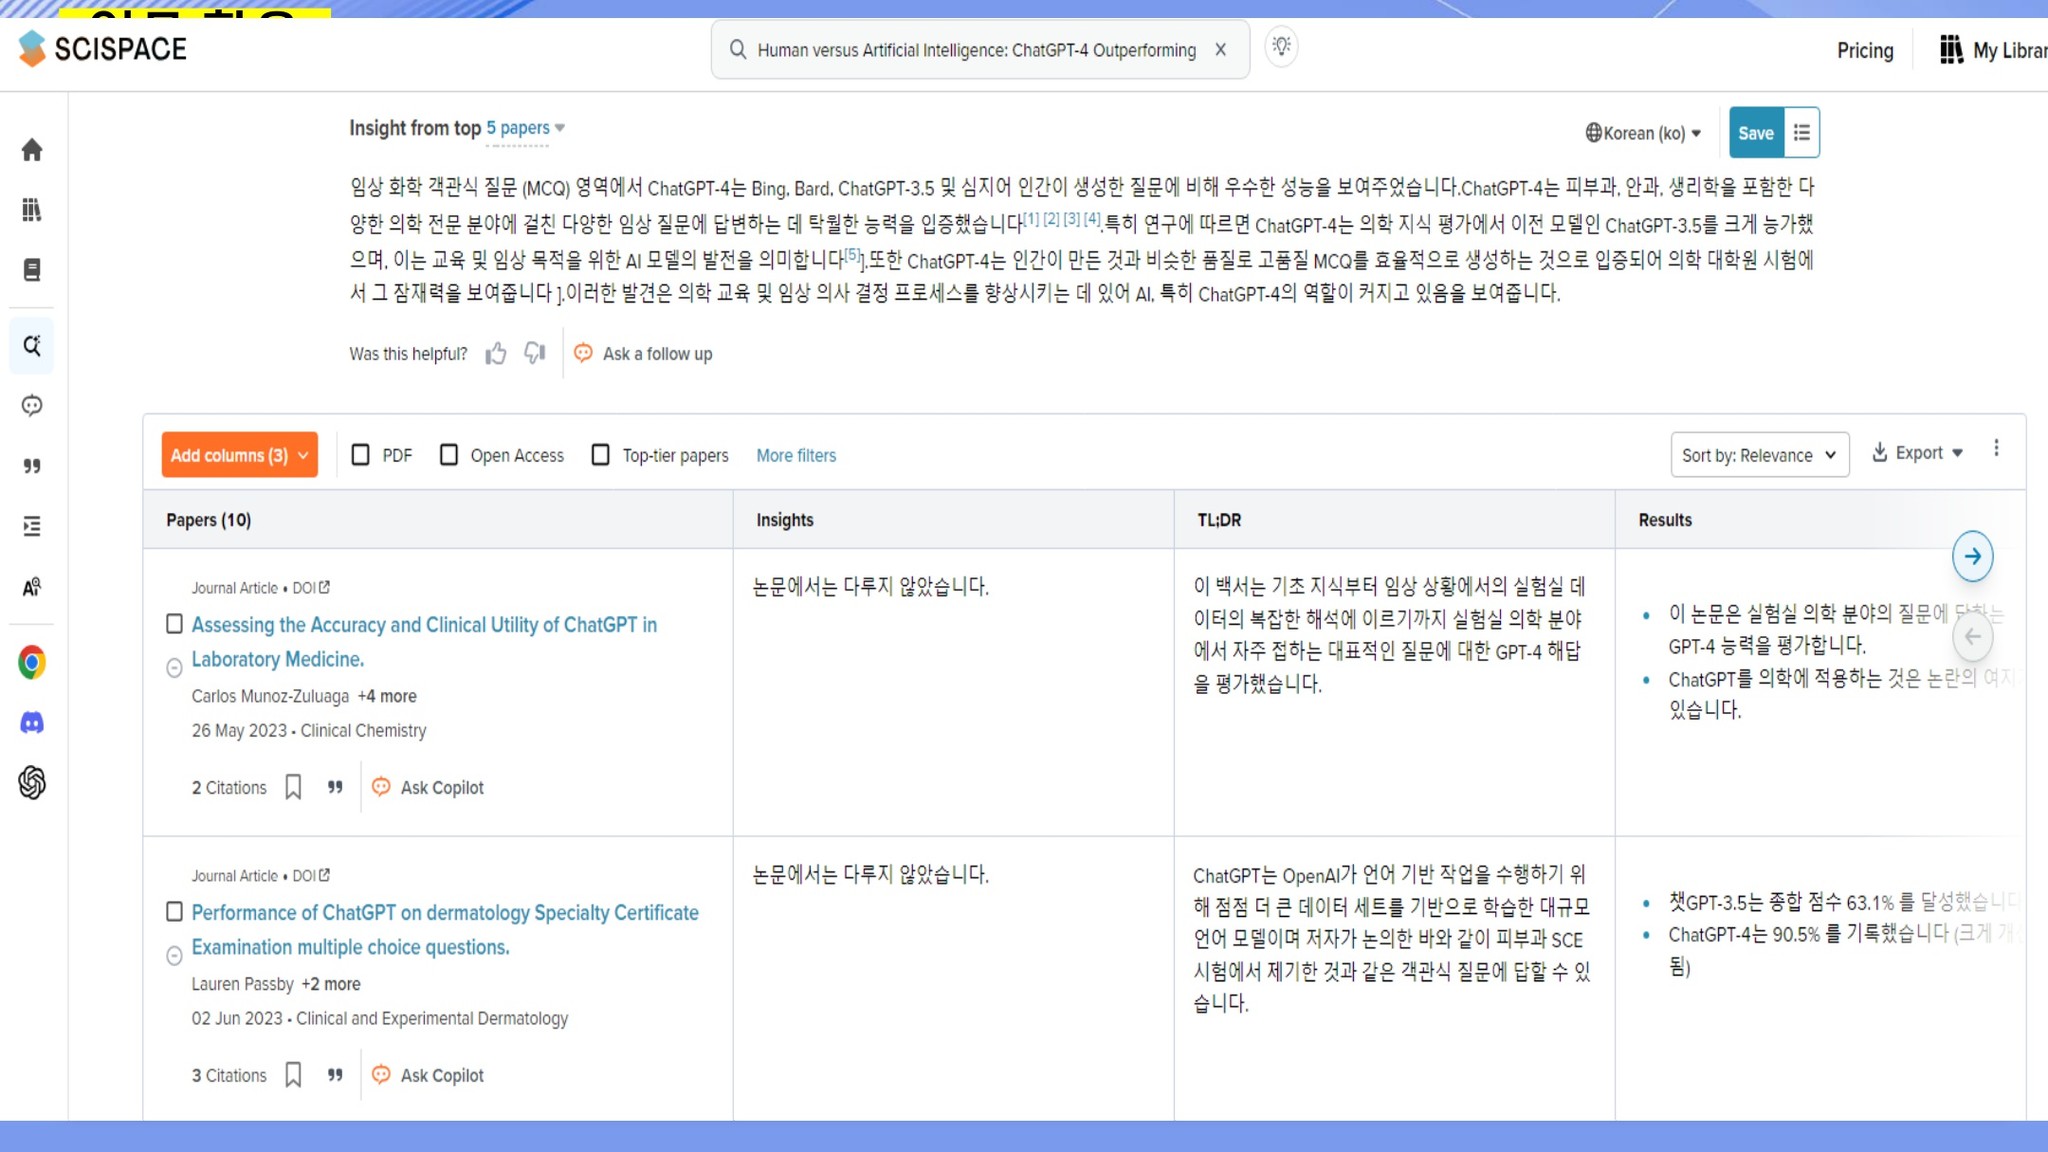Screen dimensions: 2048x1152
Task: Bookmark the Laboratory Medicine paper
Action: [x=293, y=787]
